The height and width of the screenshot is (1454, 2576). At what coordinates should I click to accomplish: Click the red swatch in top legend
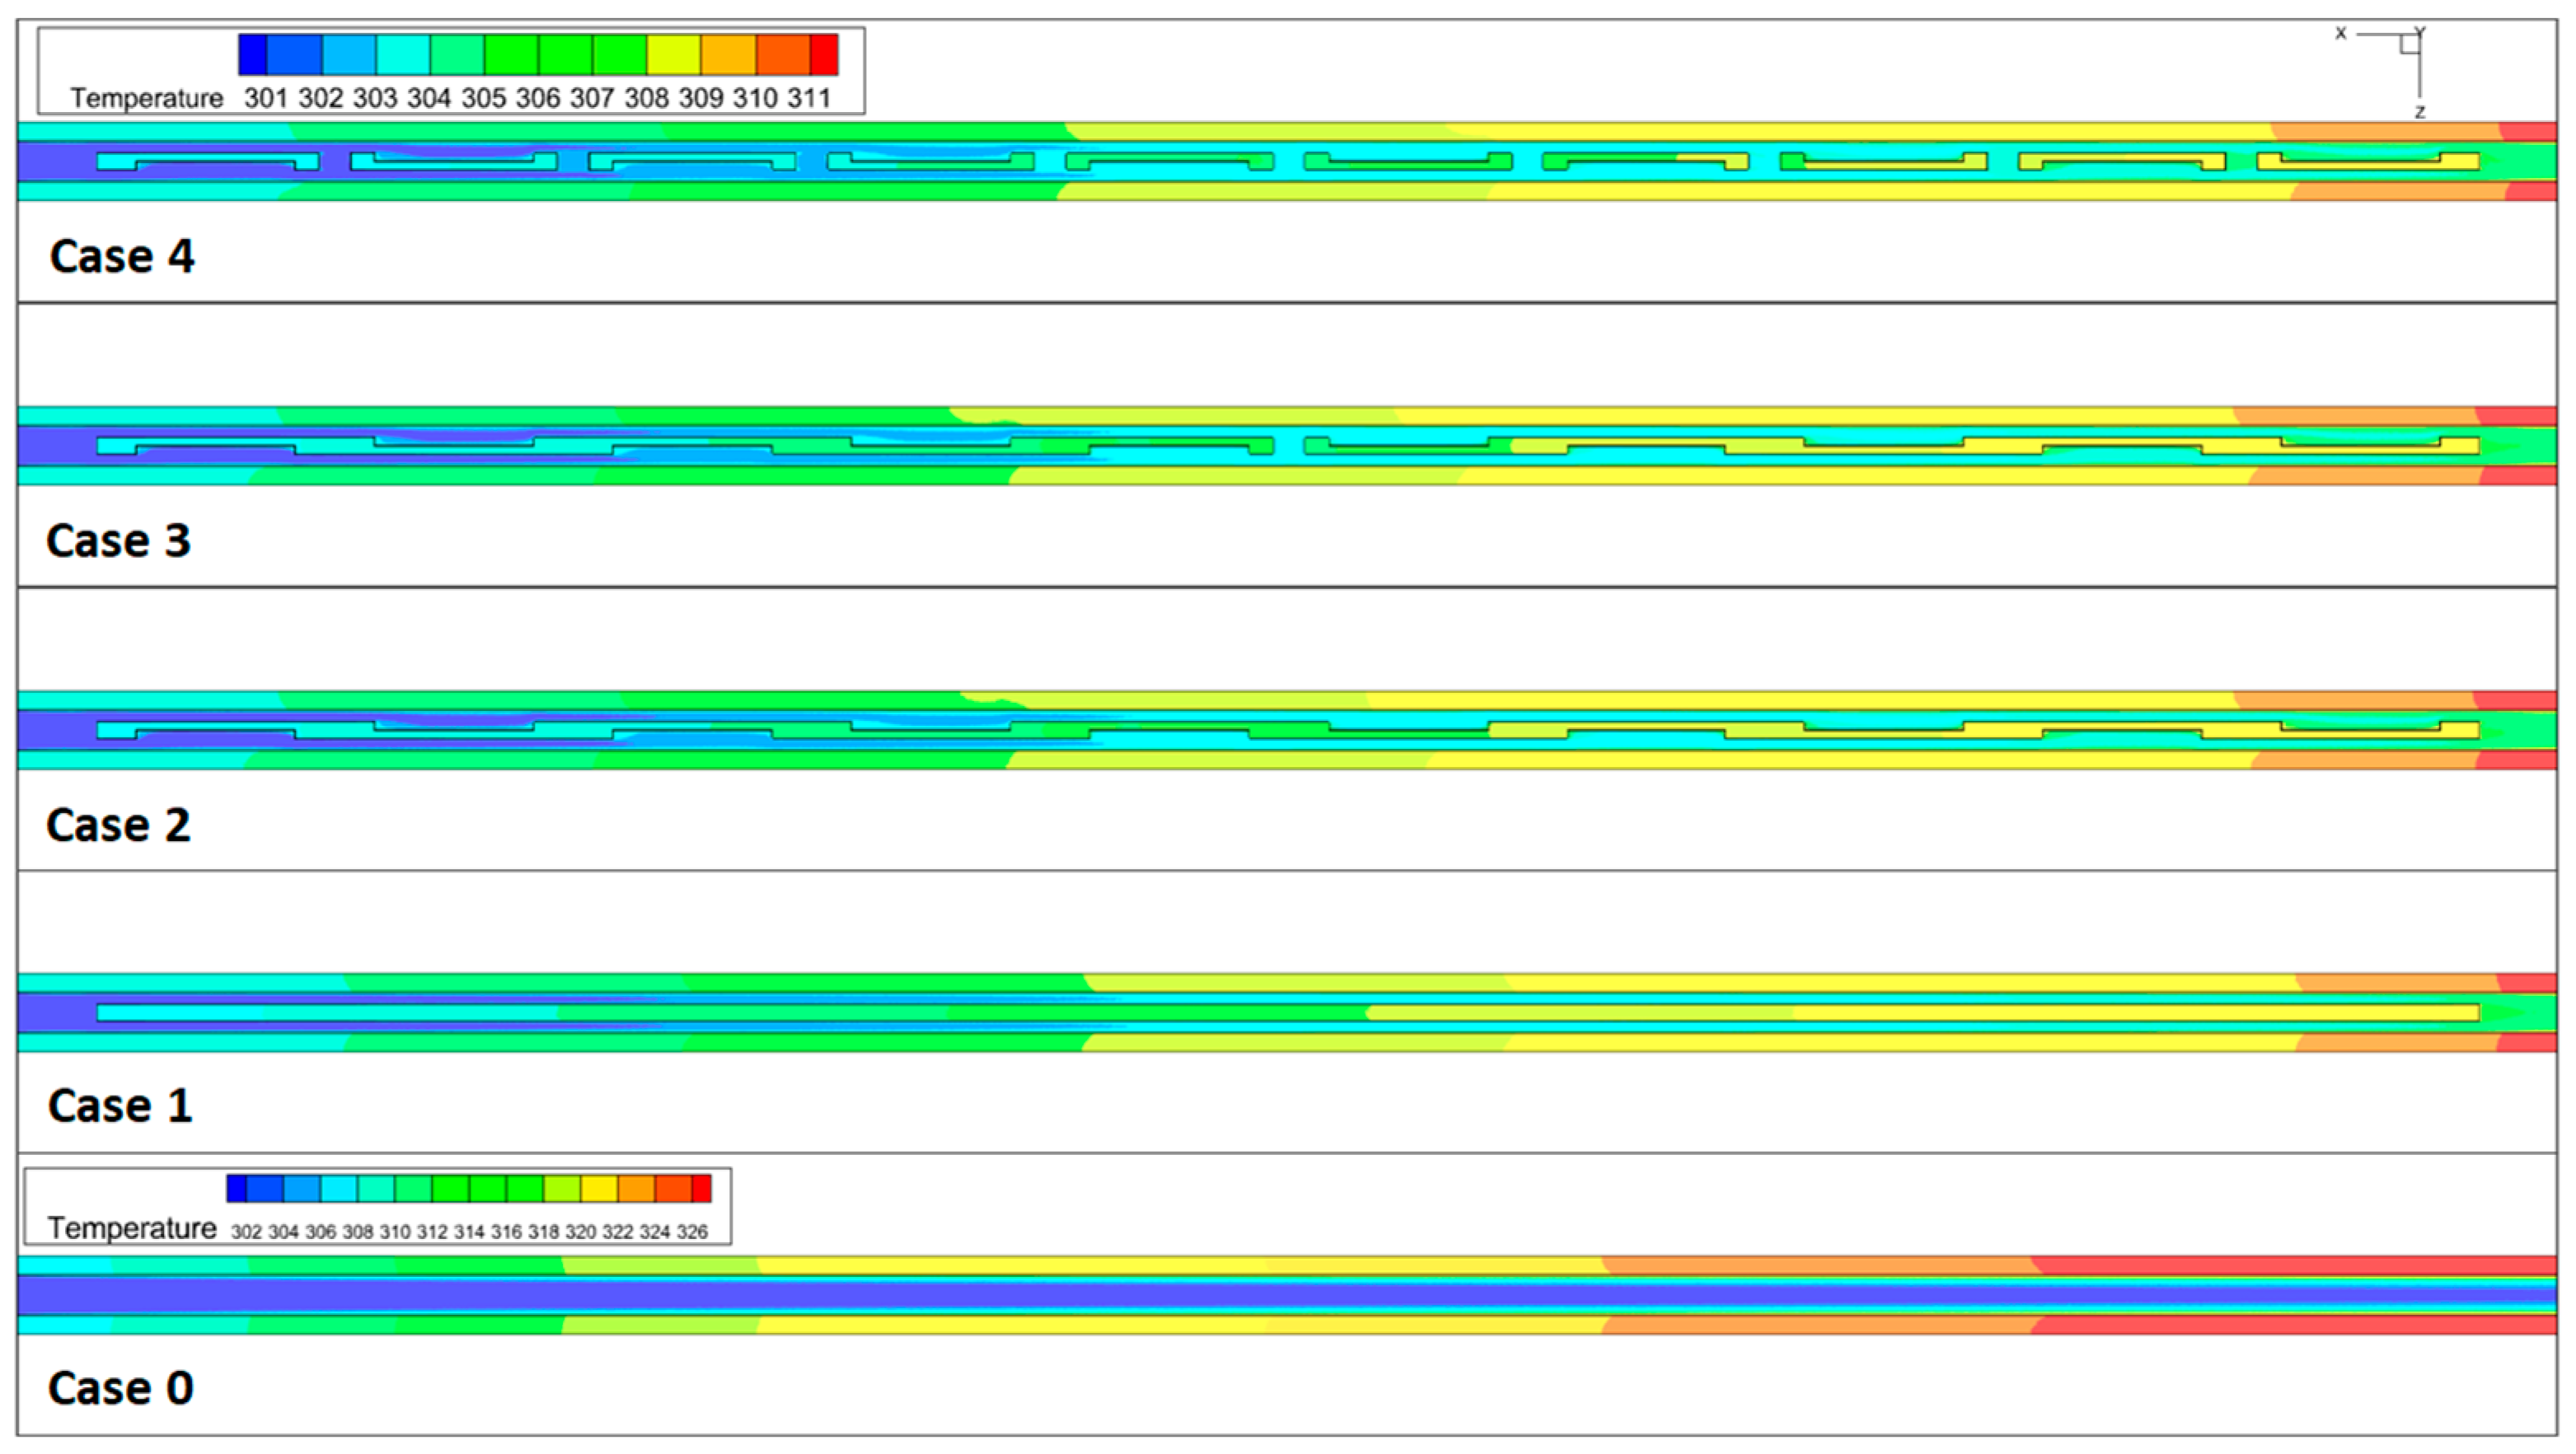pyautogui.click(x=823, y=54)
